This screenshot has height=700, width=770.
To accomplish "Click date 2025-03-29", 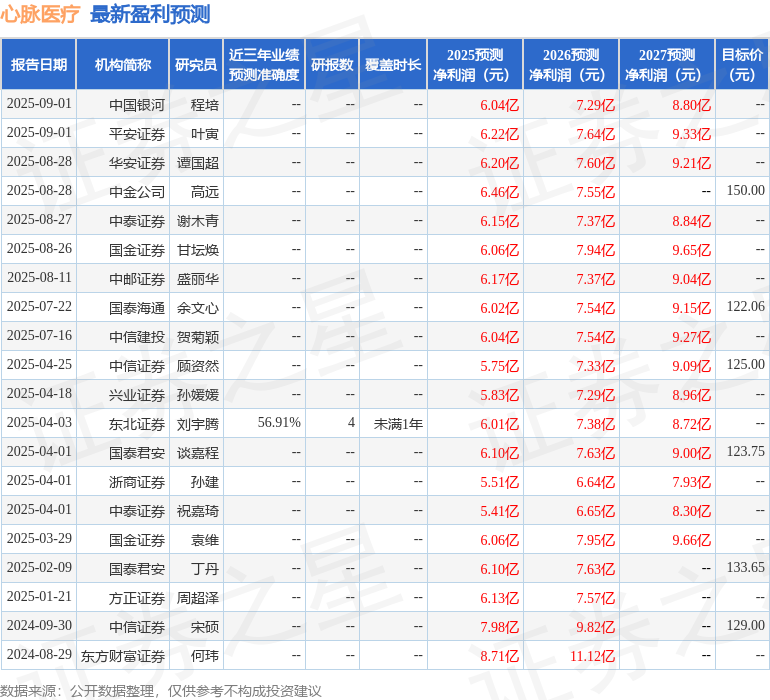I will coord(39,538).
